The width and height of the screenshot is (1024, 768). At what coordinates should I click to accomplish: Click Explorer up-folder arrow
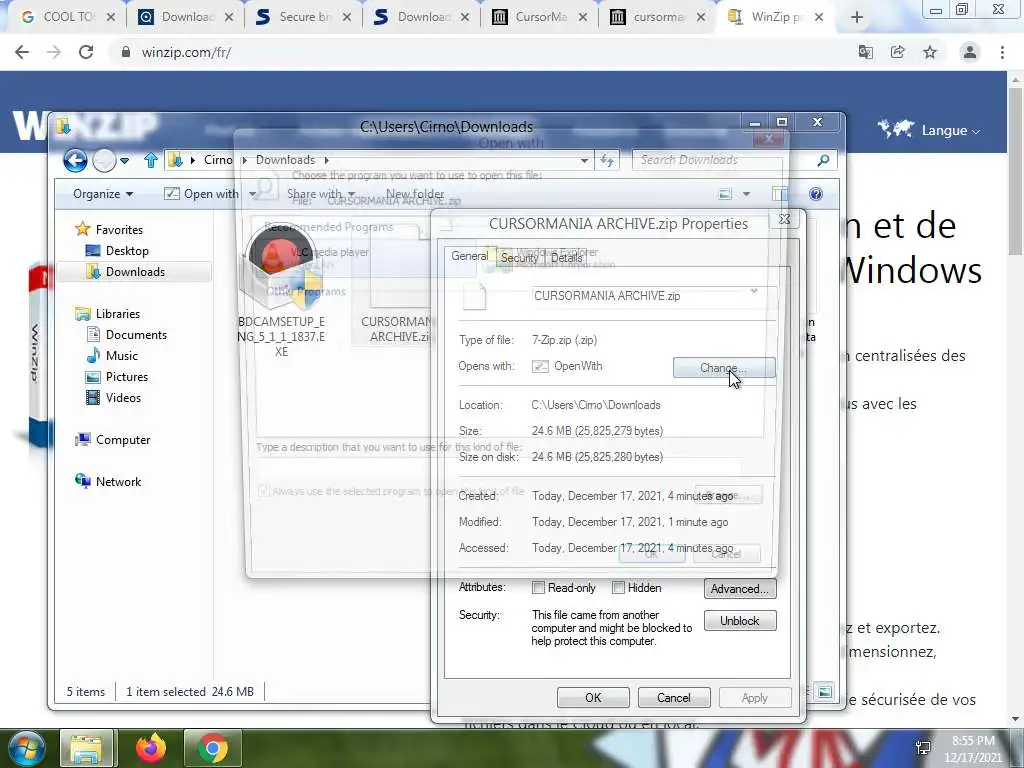pyautogui.click(x=151, y=160)
